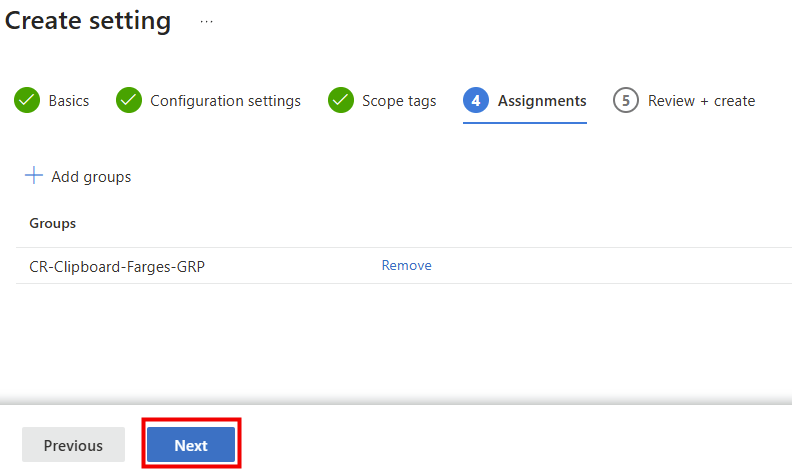Image resolution: width=792 pixels, height=475 pixels.
Task: Click the Create setting page title
Action: pos(88,21)
